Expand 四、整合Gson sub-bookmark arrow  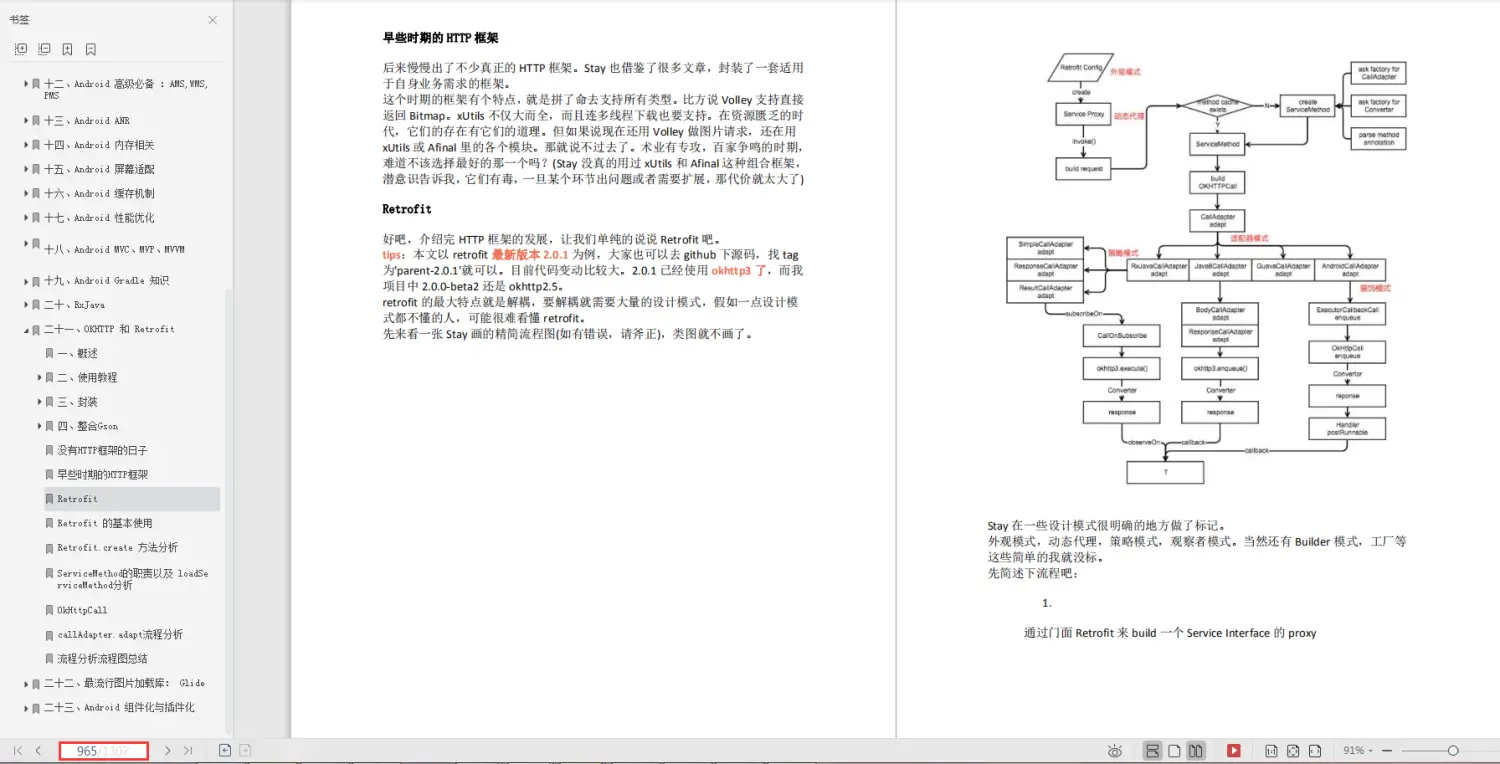[x=39, y=426]
